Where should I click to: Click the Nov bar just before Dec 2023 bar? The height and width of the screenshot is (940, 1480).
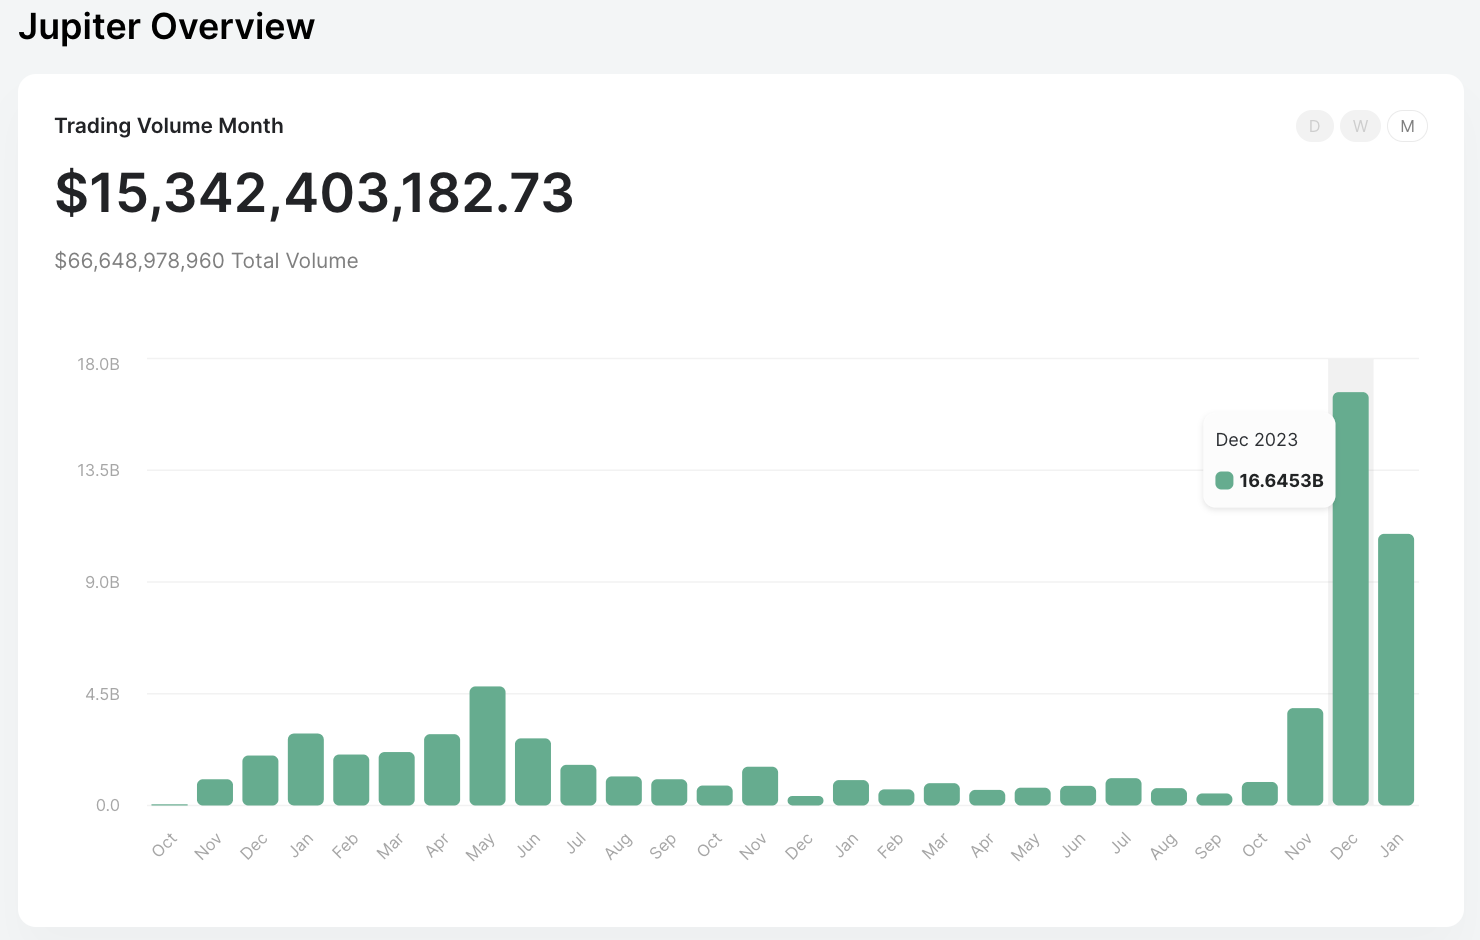click(x=1305, y=757)
